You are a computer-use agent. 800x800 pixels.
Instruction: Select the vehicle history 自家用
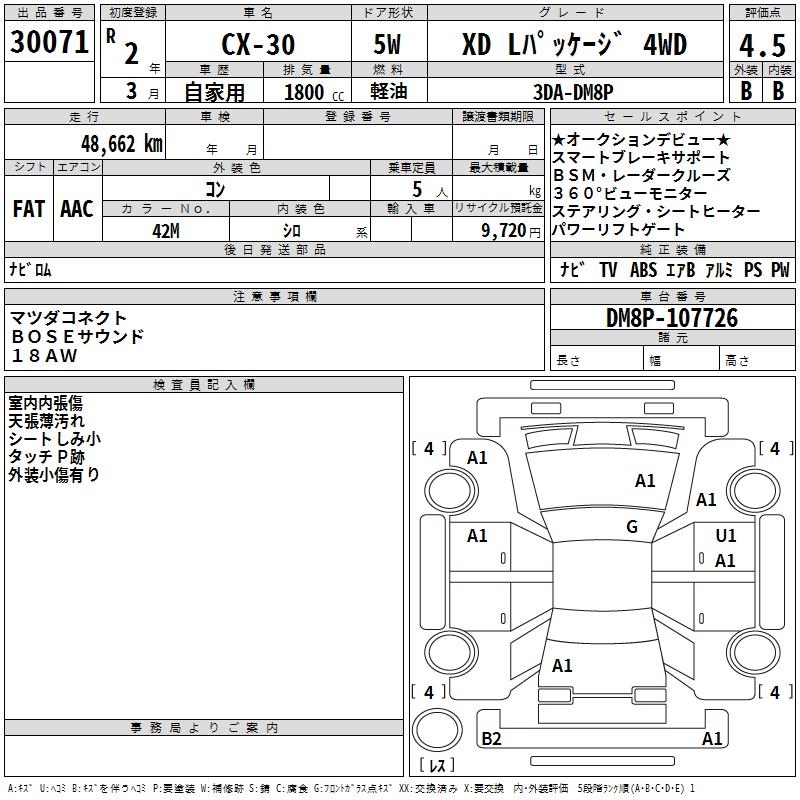(214, 92)
